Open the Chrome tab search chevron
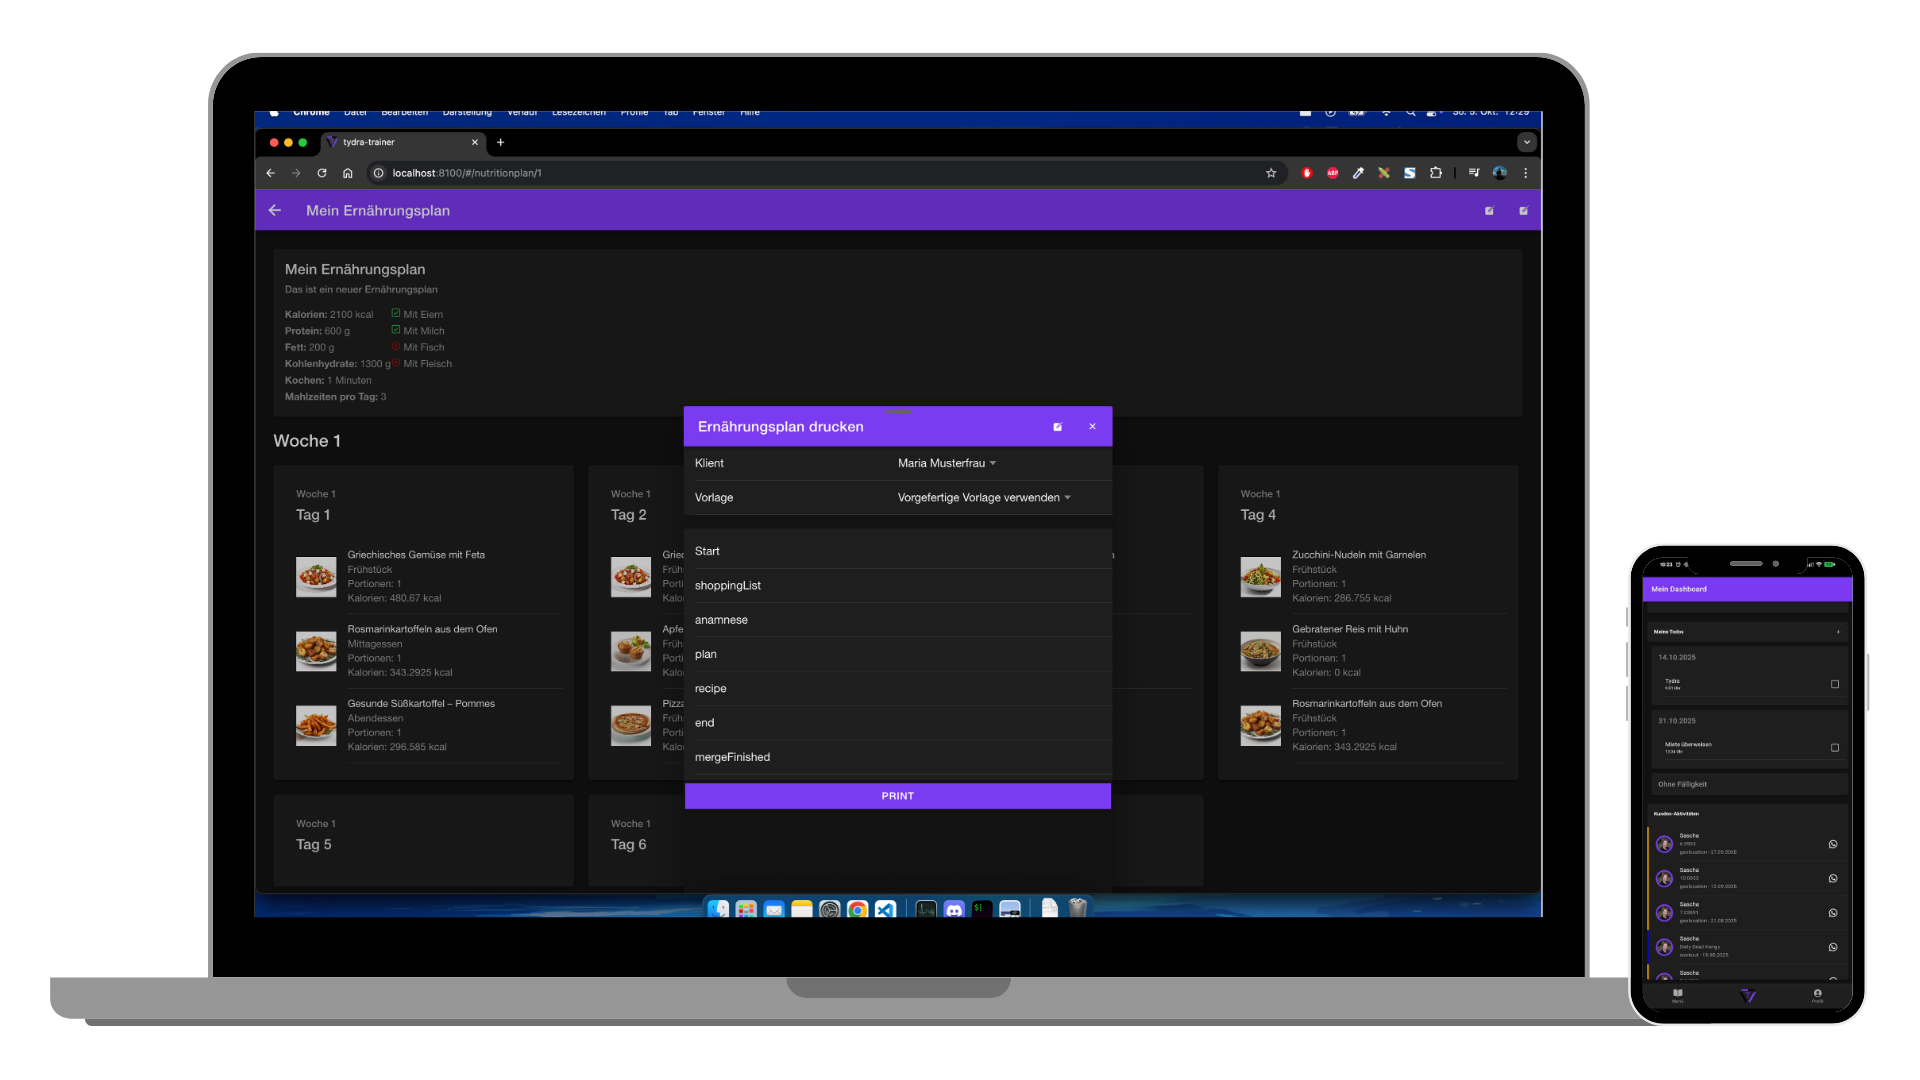The image size is (1920, 1080). pyautogui.click(x=1526, y=142)
